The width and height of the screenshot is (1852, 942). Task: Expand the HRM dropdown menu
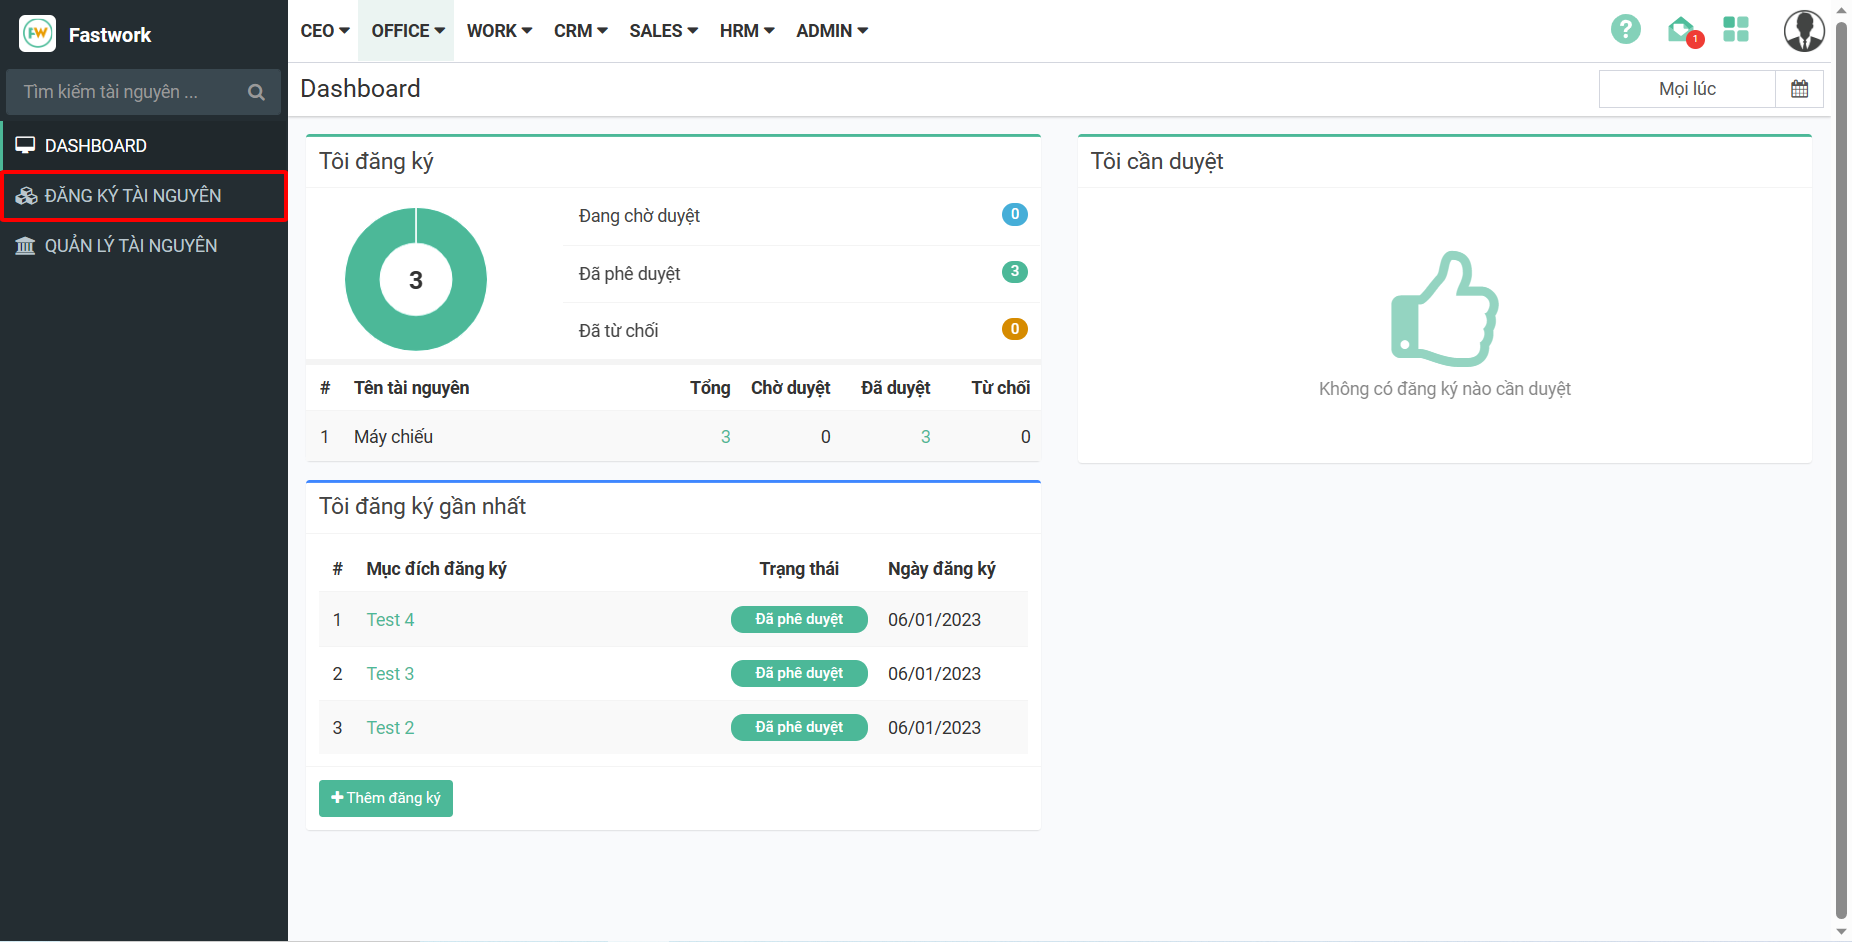[x=747, y=31]
